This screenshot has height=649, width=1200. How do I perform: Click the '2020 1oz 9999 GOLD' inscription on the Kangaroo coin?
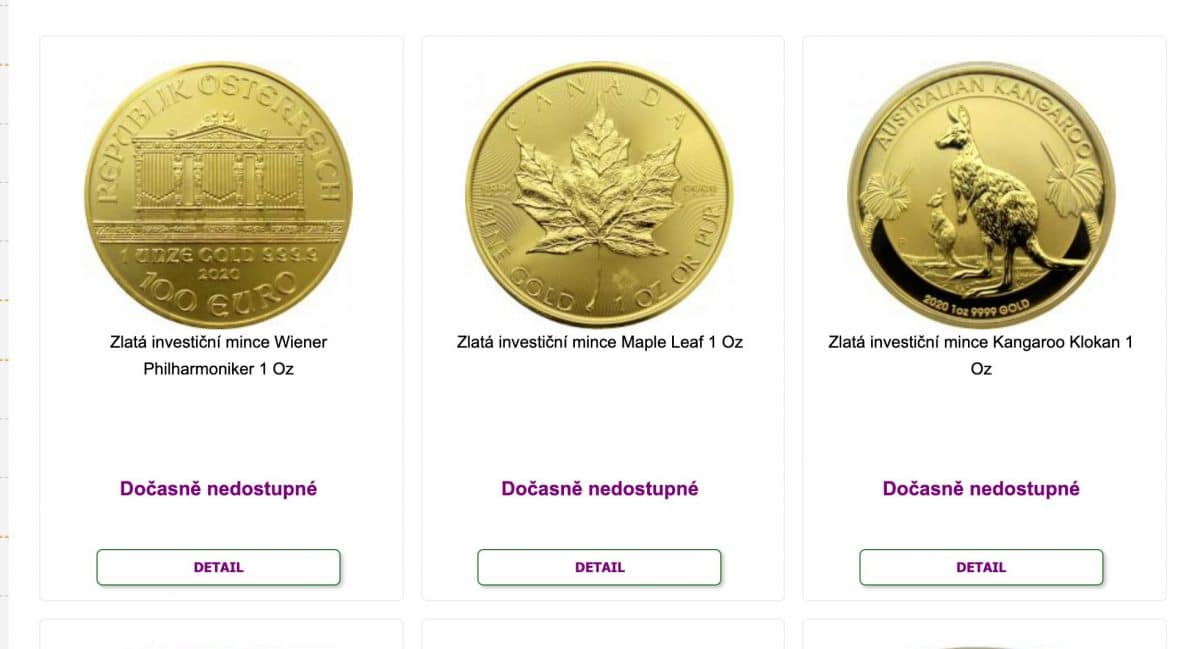pos(980,300)
